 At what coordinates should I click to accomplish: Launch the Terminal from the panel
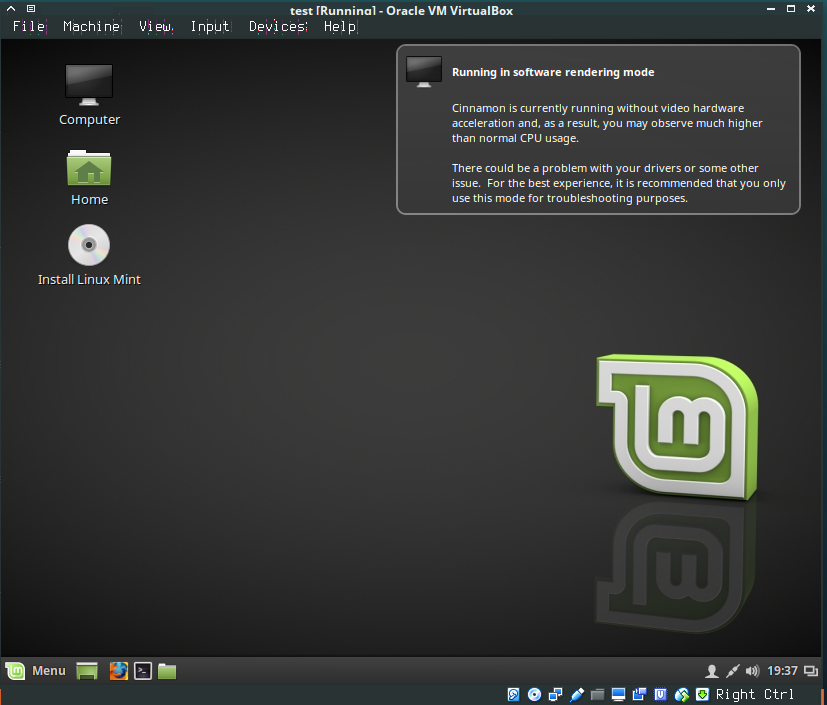(143, 671)
